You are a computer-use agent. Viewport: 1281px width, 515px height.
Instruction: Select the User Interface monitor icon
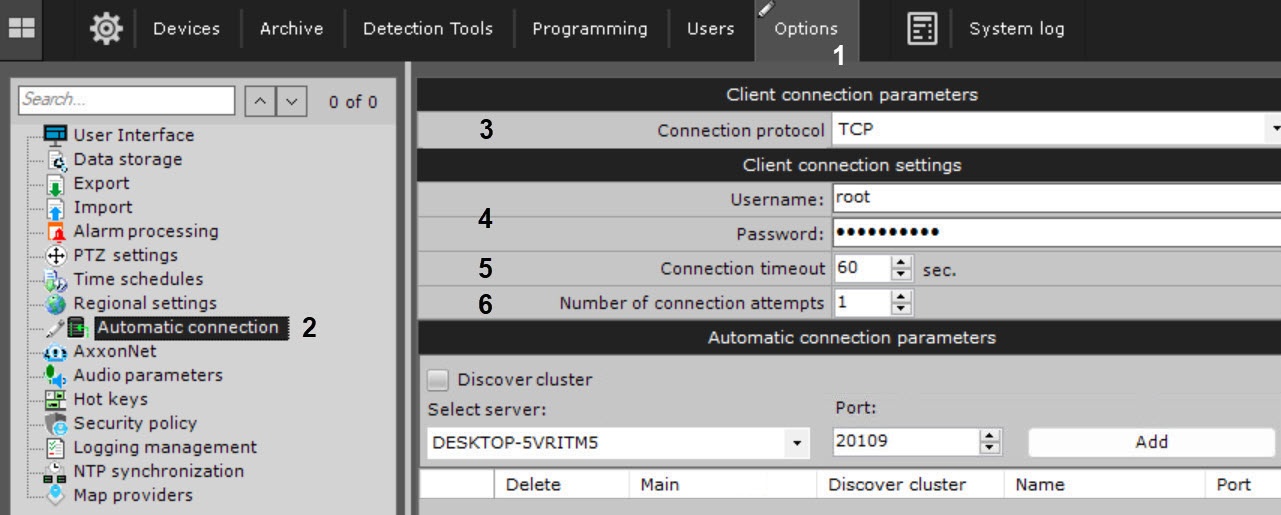click(56, 135)
